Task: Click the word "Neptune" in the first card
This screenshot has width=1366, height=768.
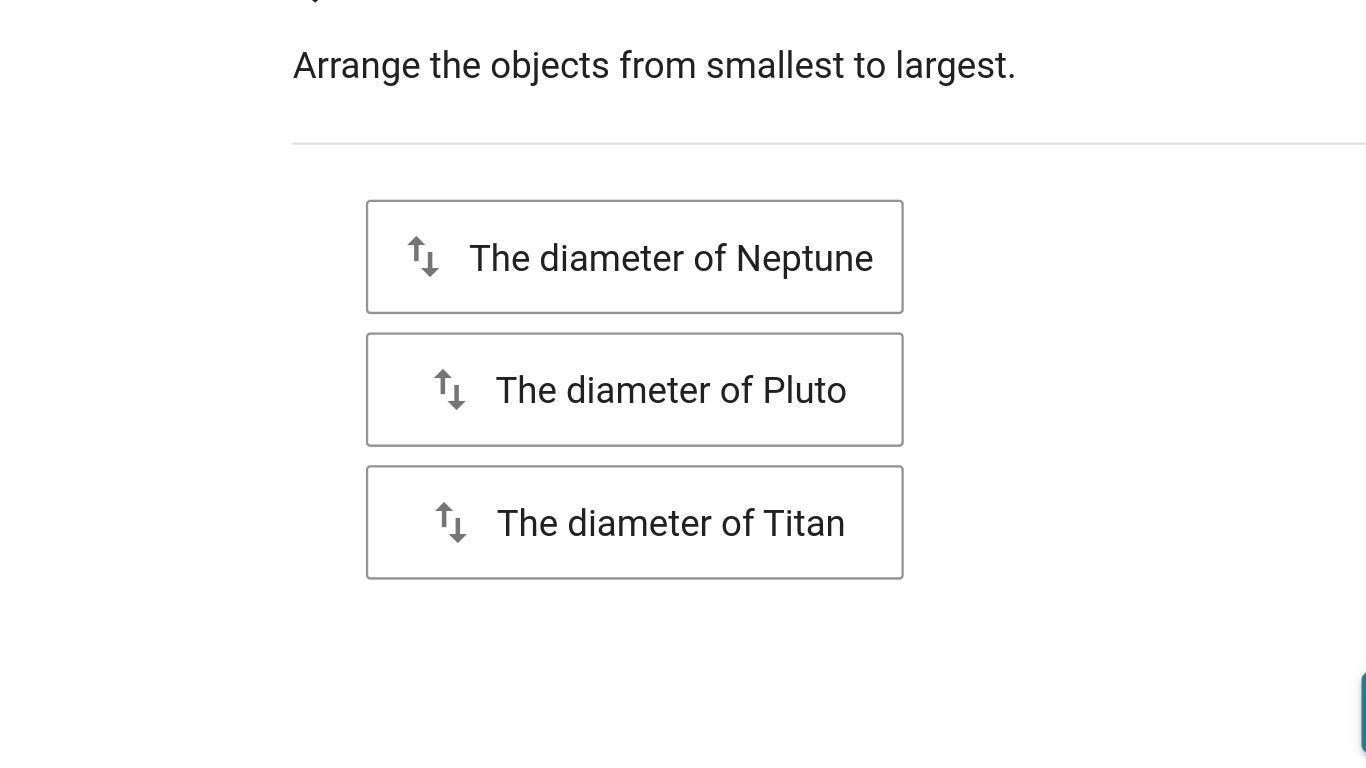Action: 804,258
